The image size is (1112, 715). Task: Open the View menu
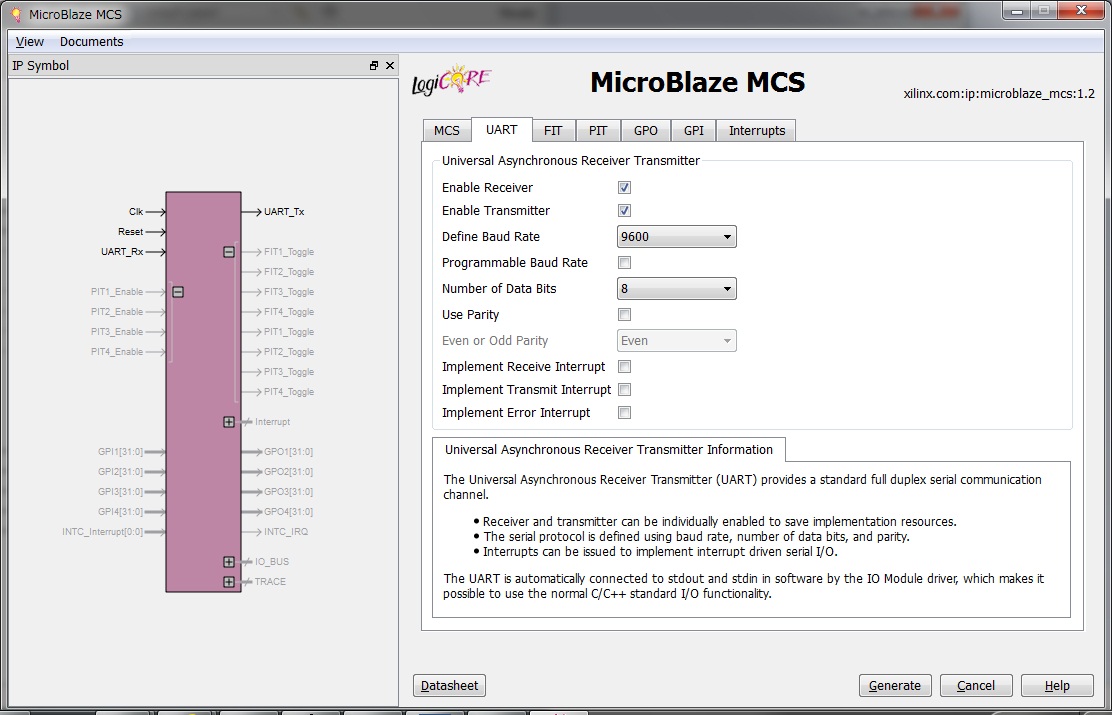click(x=30, y=42)
